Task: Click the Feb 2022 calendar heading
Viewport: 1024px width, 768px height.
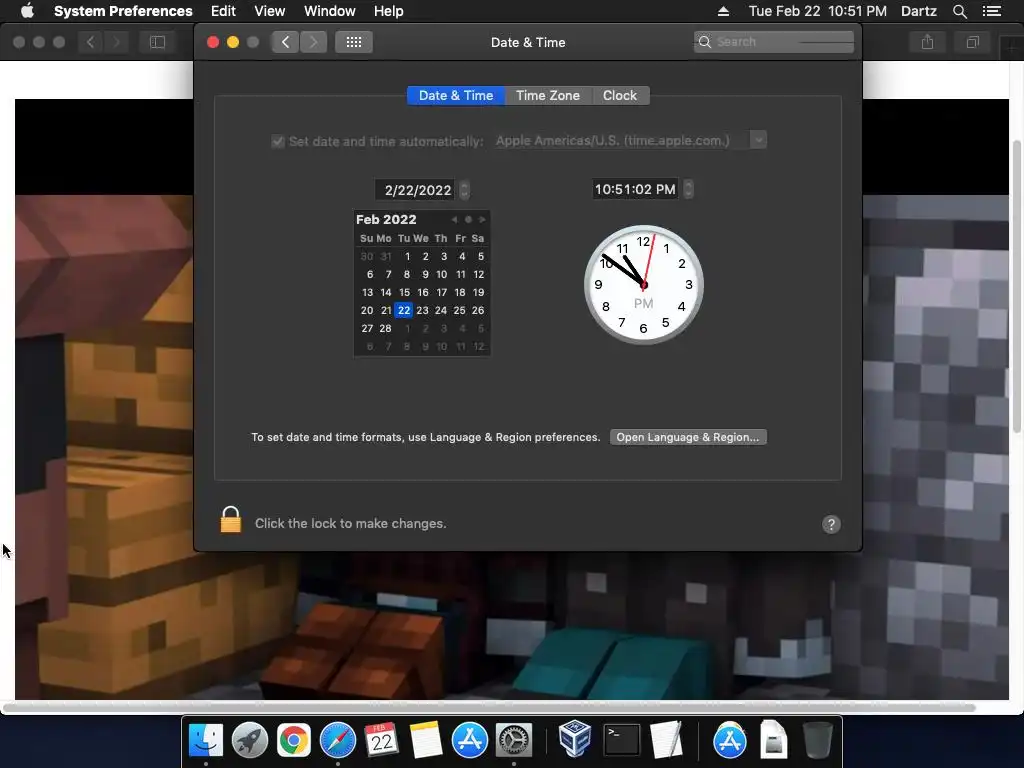Action: pos(386,219)
